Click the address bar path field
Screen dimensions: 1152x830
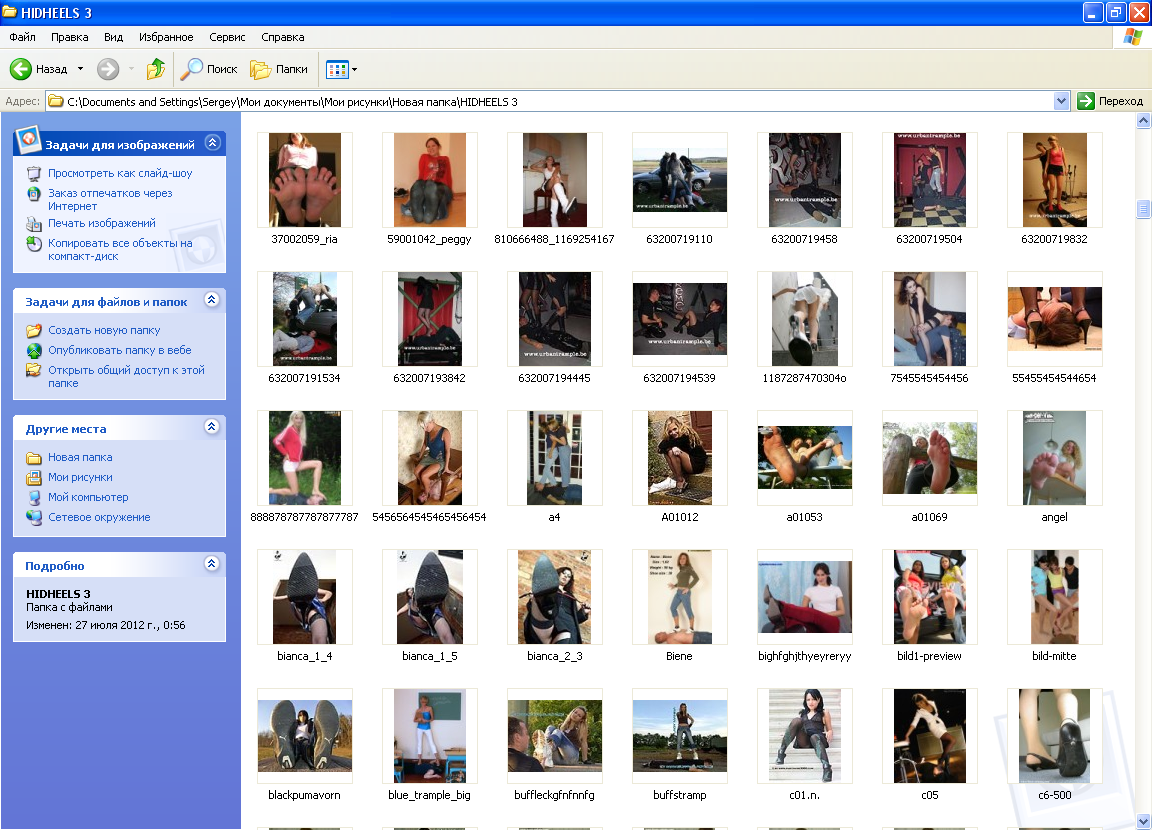tap(558, 101)
